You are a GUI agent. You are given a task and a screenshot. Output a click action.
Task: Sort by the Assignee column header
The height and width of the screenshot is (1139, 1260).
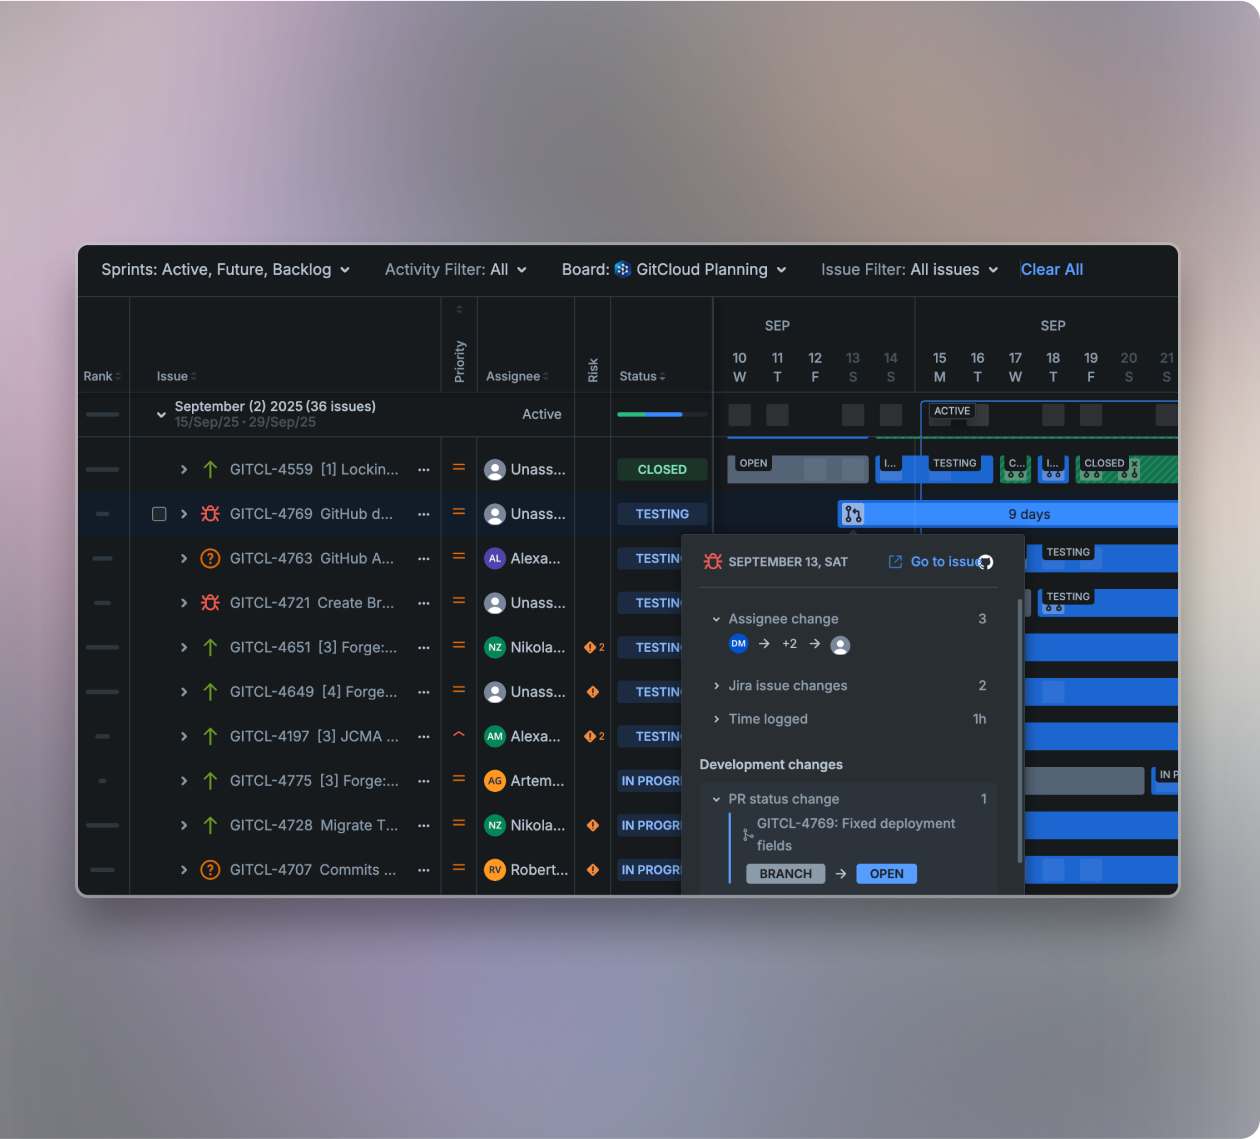(x=517, y=377)
